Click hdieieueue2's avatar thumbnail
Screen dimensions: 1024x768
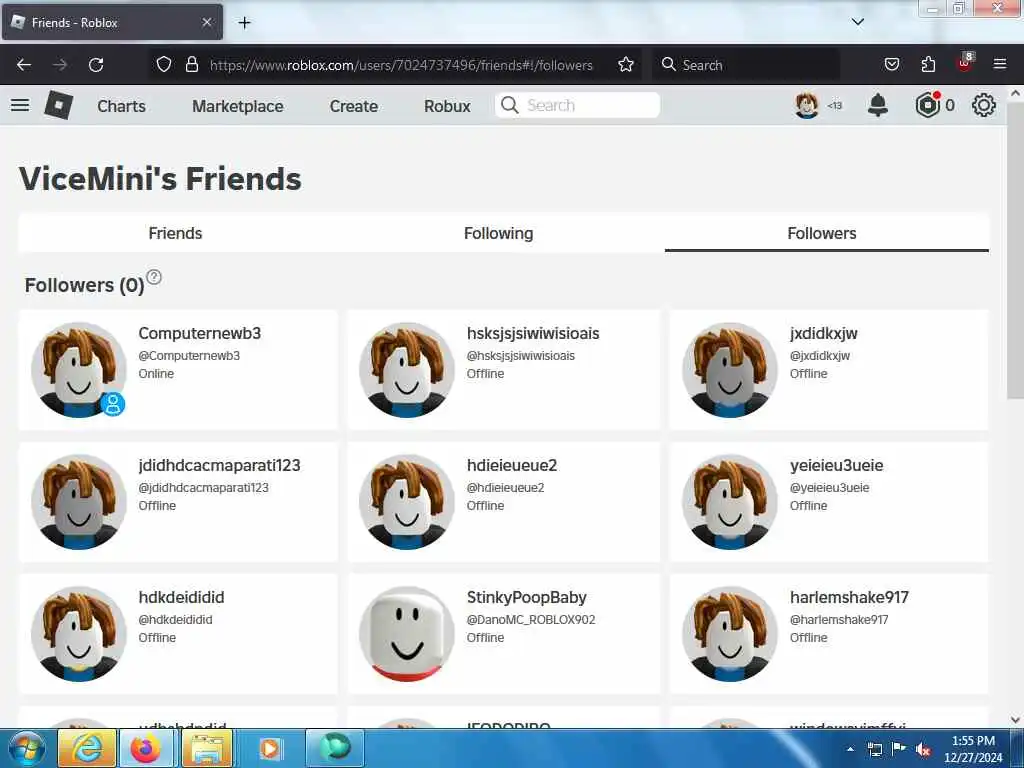[406, 502]
